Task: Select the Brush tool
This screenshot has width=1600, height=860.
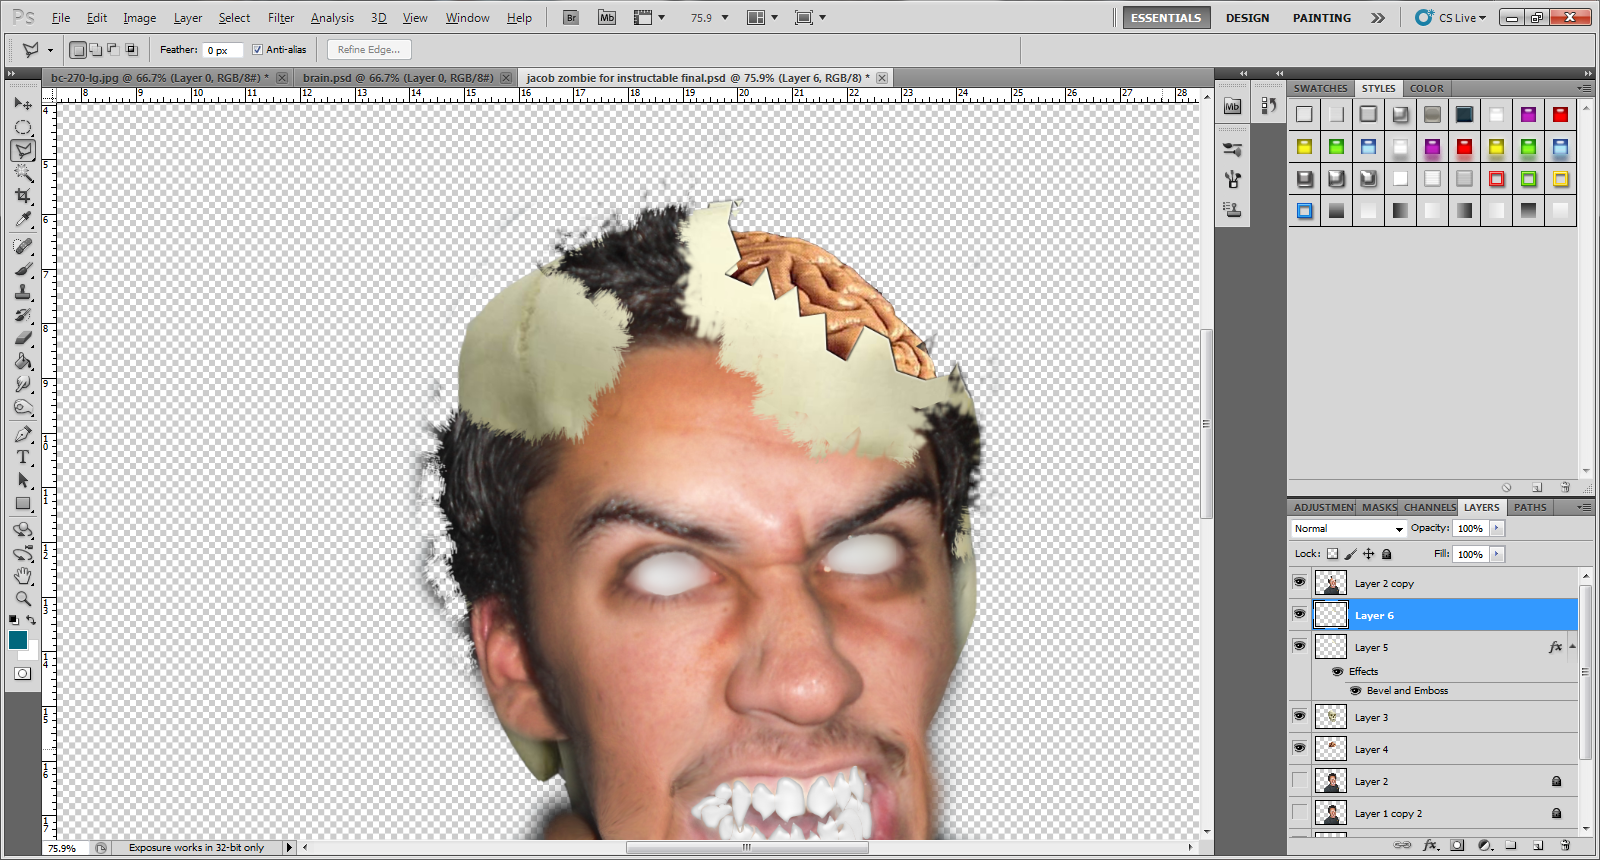Action: point(23,269)
